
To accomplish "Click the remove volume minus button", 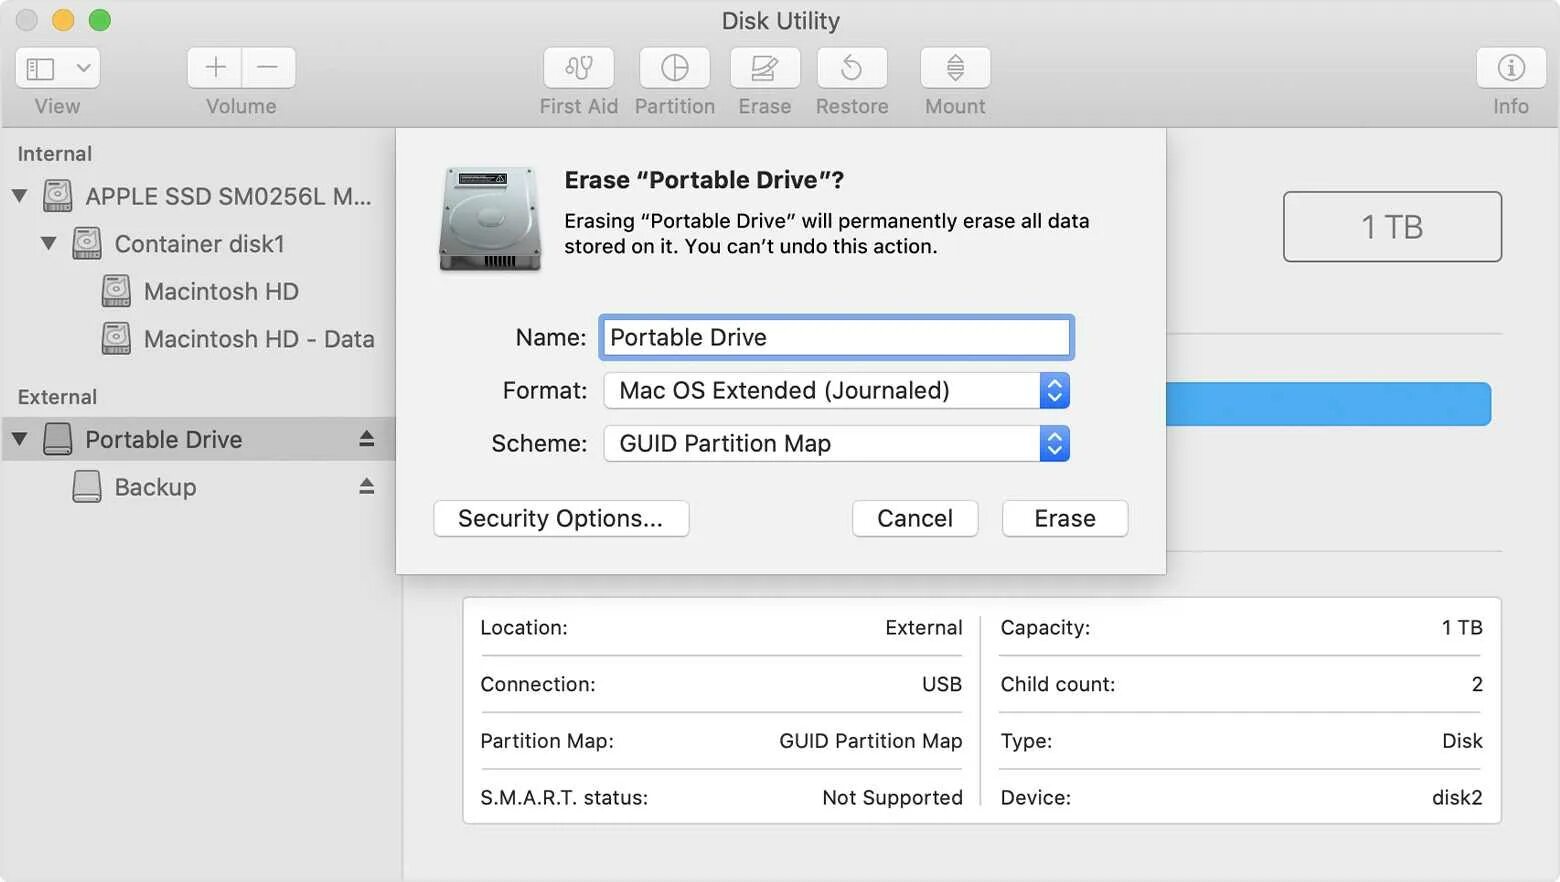I will coord(268,68).
